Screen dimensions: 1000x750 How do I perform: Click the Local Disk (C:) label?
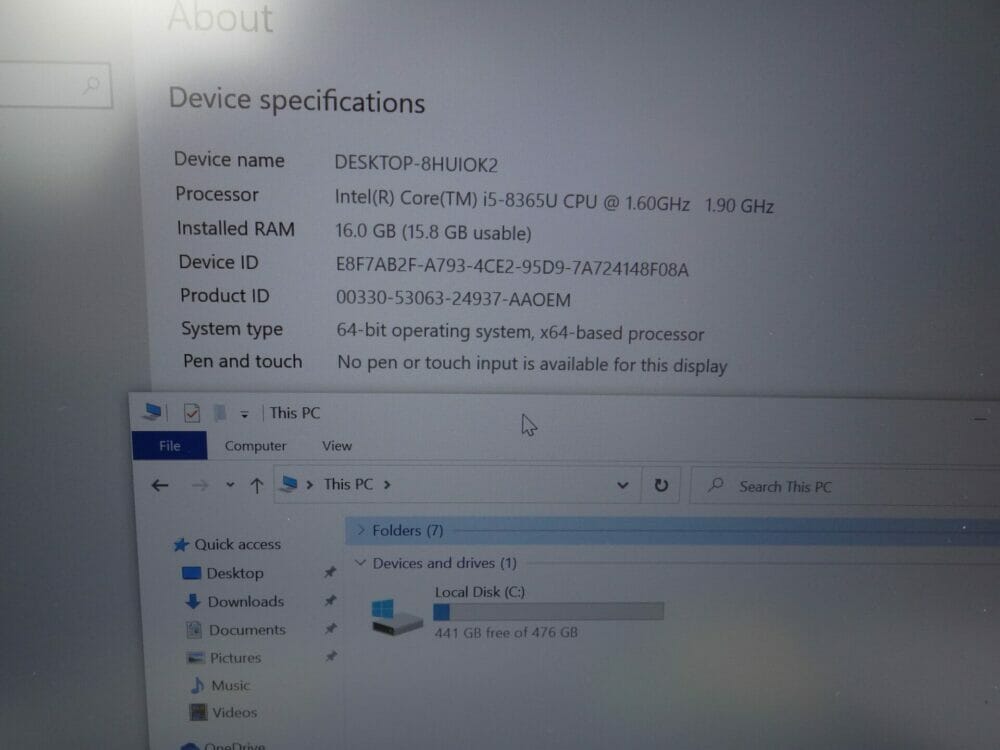480,592
